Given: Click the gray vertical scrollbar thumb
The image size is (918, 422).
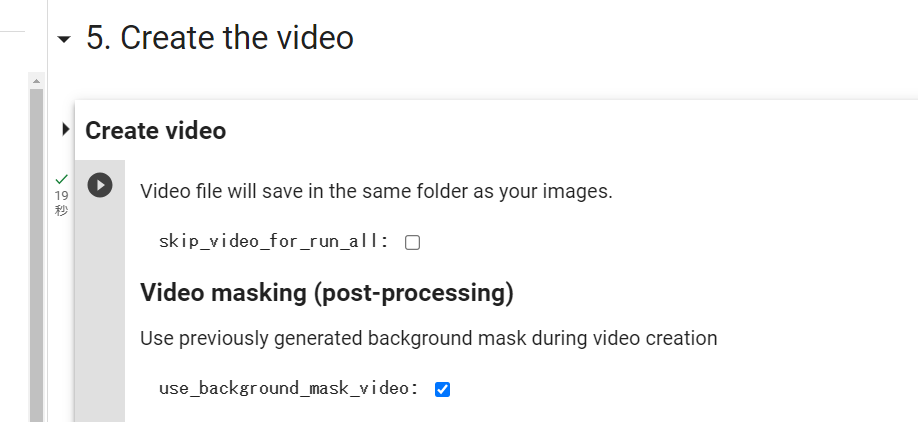Looking at the screenshot, I should pos(36,255).
